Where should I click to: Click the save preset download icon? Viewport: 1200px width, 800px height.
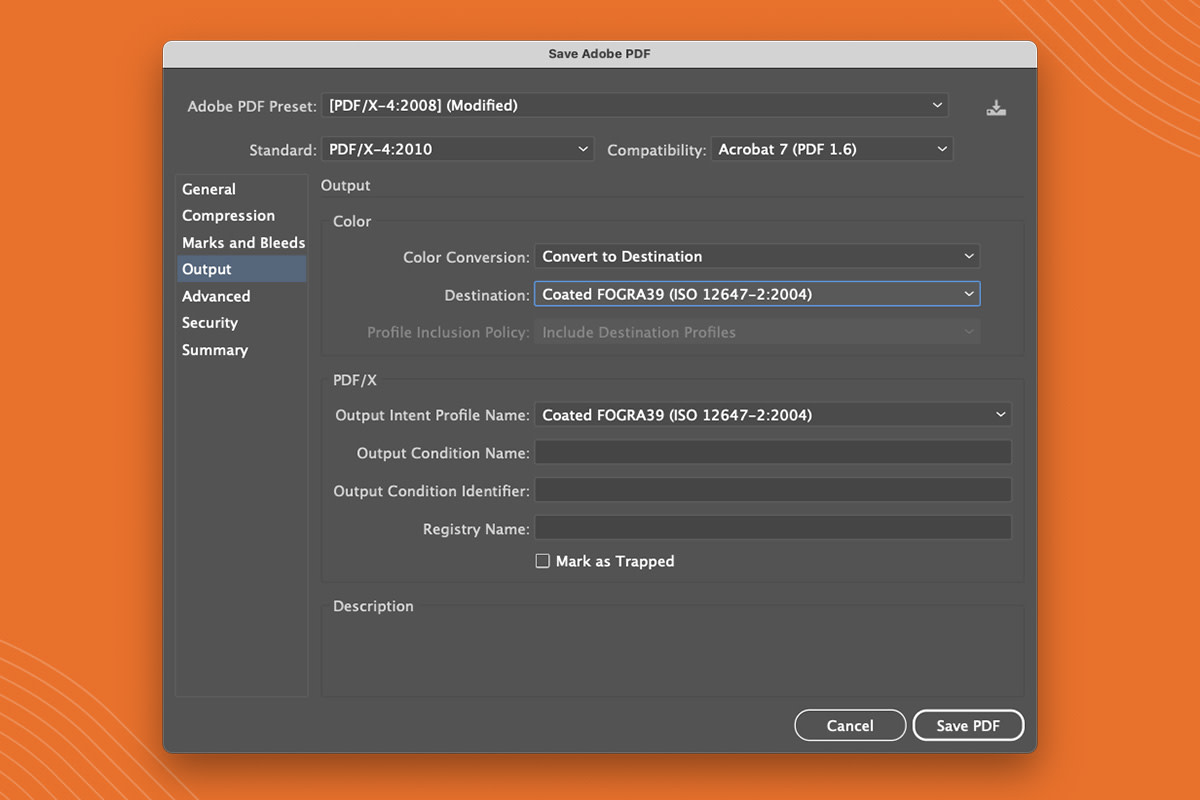point(995,106)
